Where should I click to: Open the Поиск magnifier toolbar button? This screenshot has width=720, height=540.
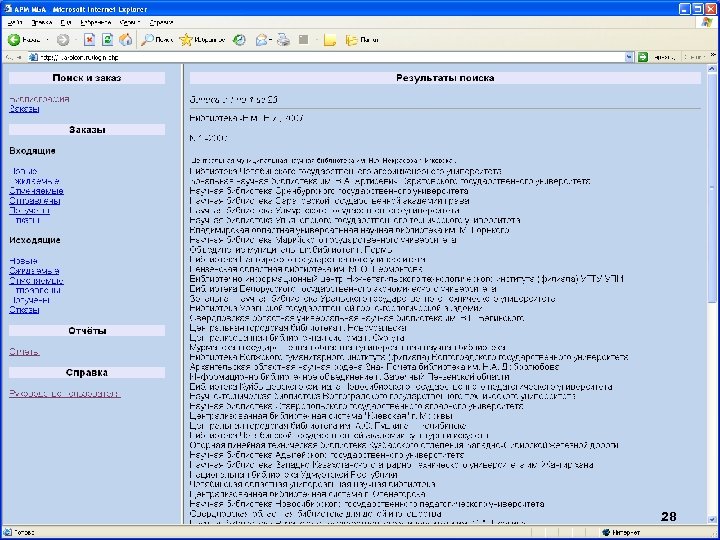click(x=157, y=40)
